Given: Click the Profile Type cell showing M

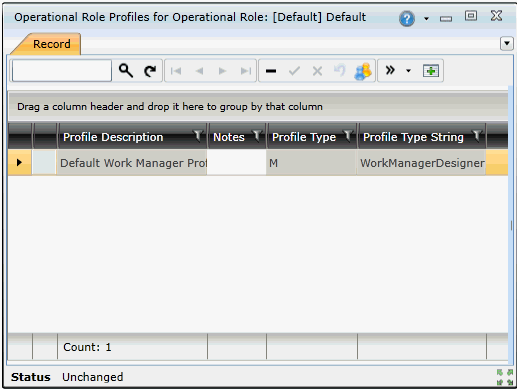Looking at the screenshot, I should (x=311, y=163).
